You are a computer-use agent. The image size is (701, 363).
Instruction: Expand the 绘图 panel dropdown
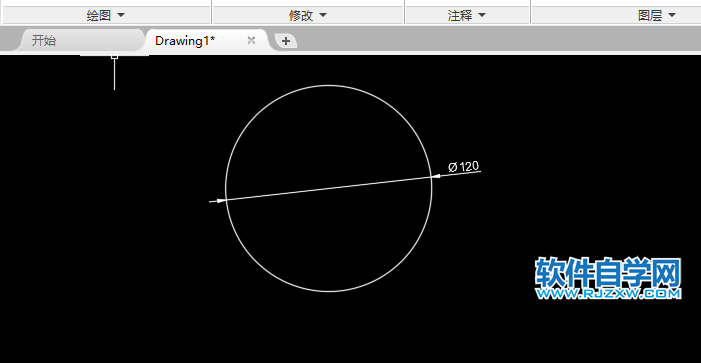(x=106, y=16)
